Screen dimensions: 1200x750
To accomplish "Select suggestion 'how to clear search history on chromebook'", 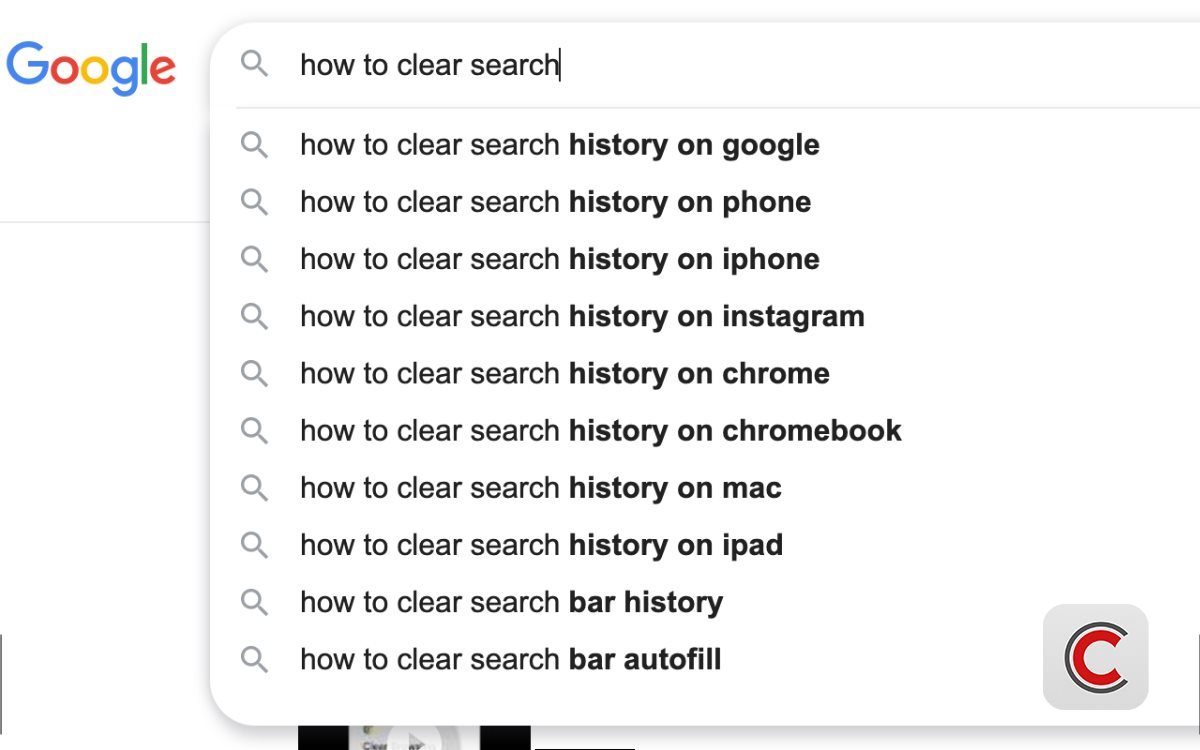I will [600, 430].
